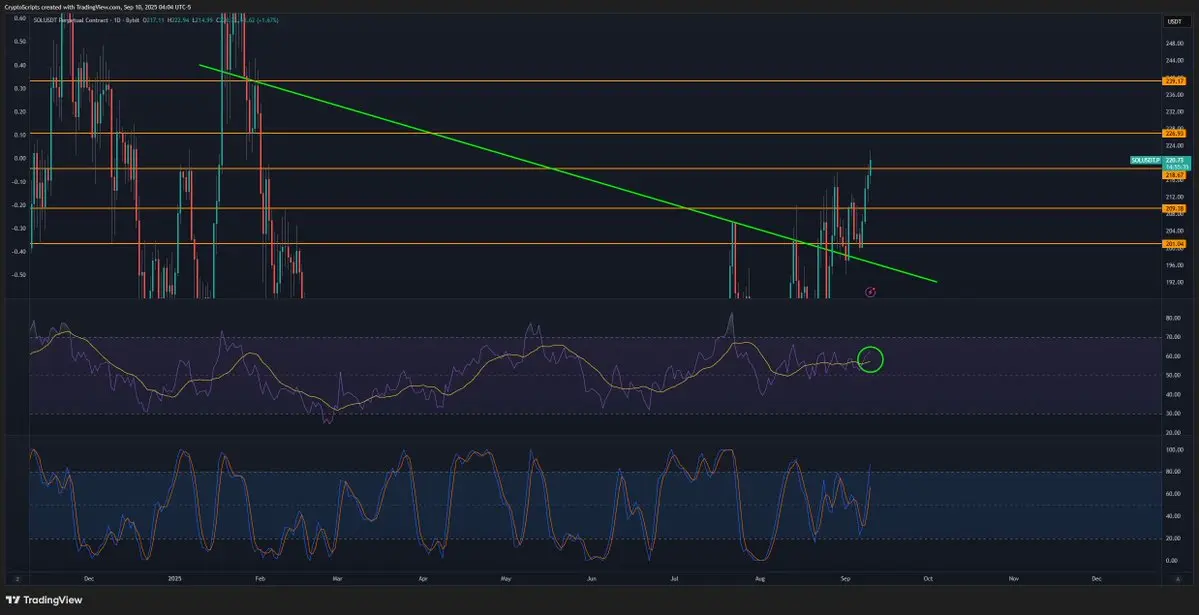Viewport: 1199px width, 615px height.
Task: Click the 192.00 price scale value
Action: click(x=1174, y=281)
